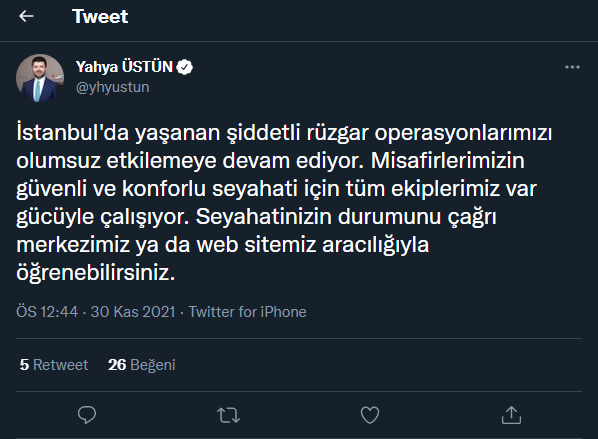Click the reply speech bubble icon
598x439 pixels.
coord(87,415)
